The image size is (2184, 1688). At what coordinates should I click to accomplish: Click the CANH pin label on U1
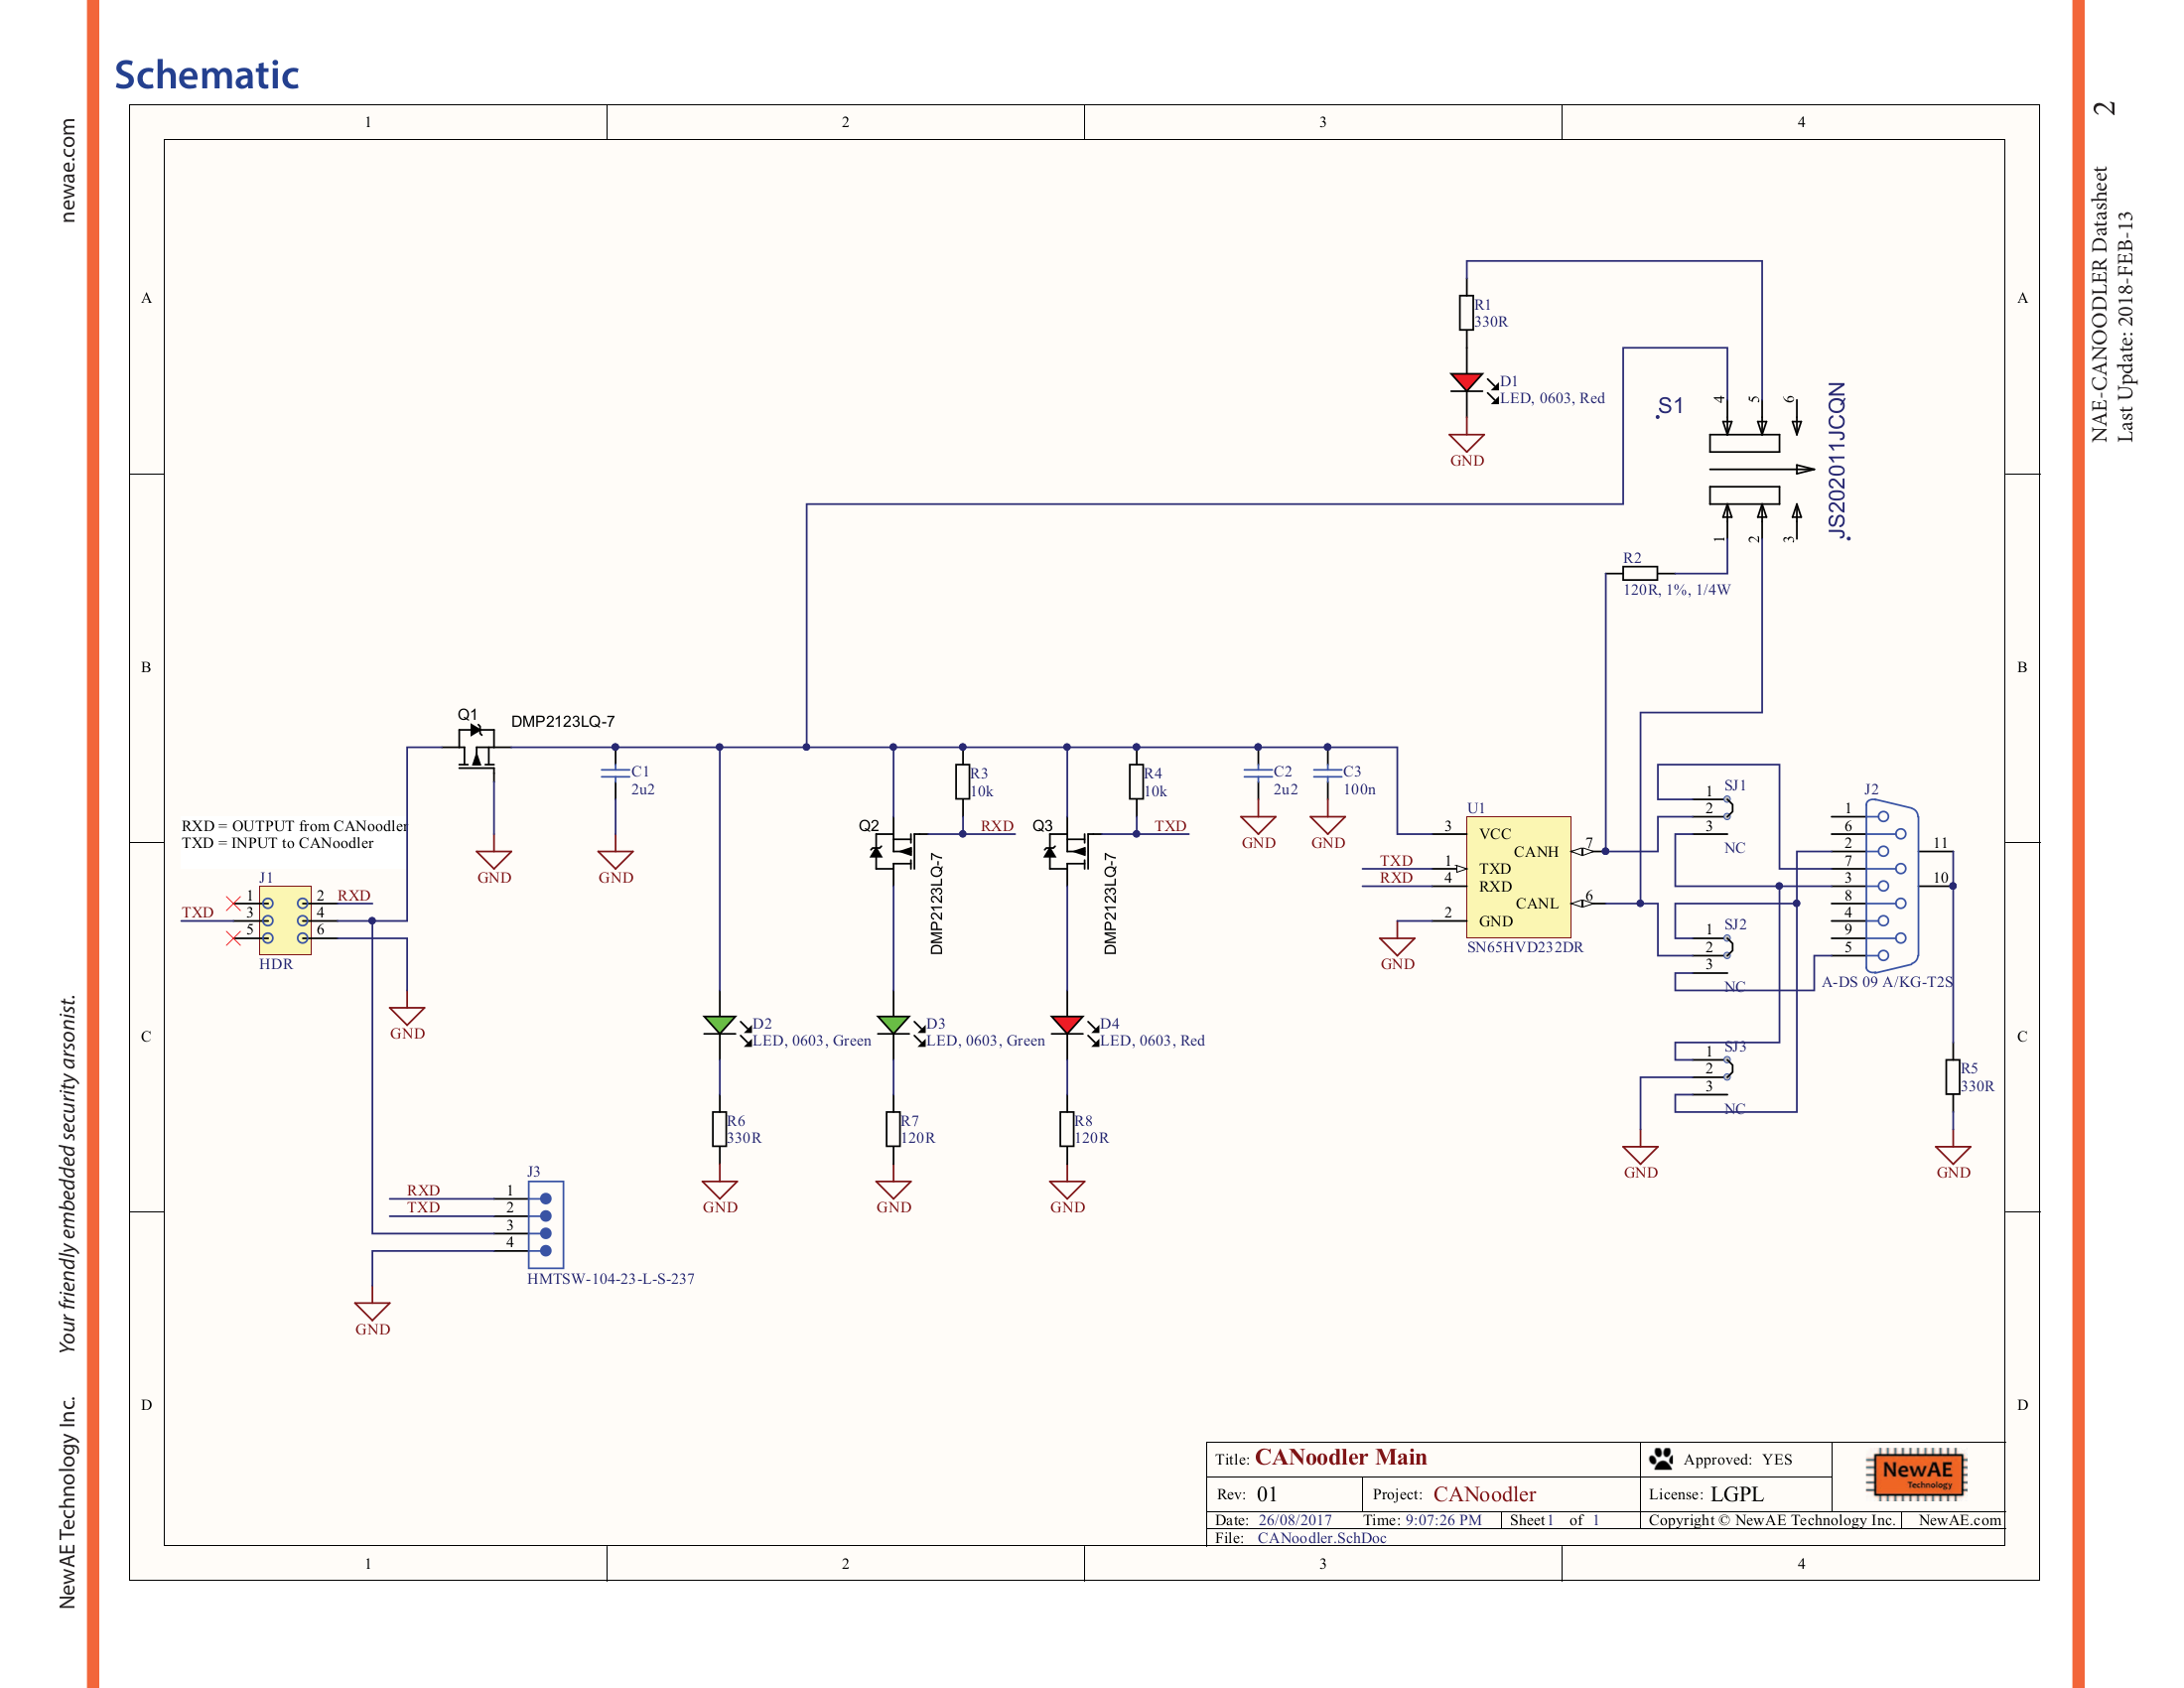tap(1536, 852)
